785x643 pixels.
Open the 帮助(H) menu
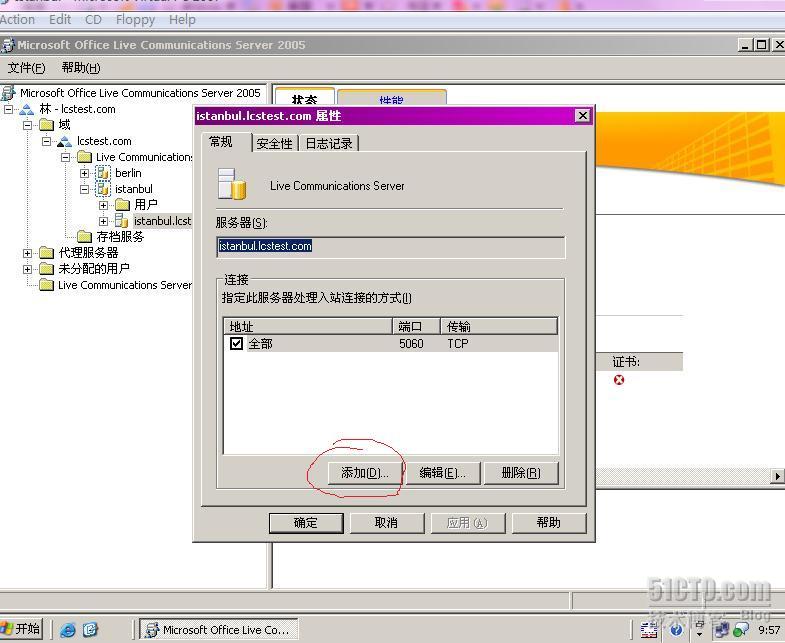(x=81, y=68)
